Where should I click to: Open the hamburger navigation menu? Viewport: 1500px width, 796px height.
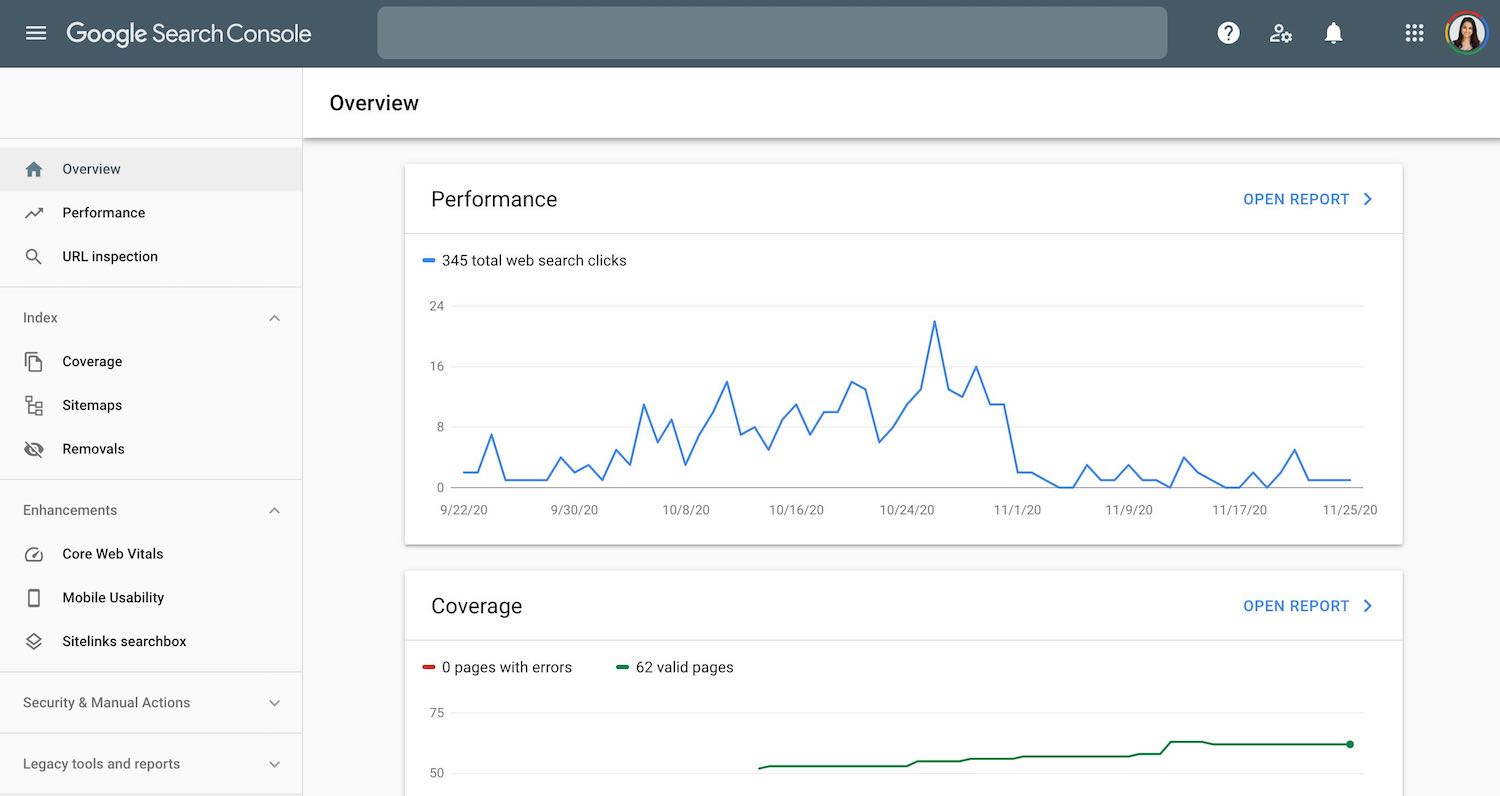coord(36,33)
